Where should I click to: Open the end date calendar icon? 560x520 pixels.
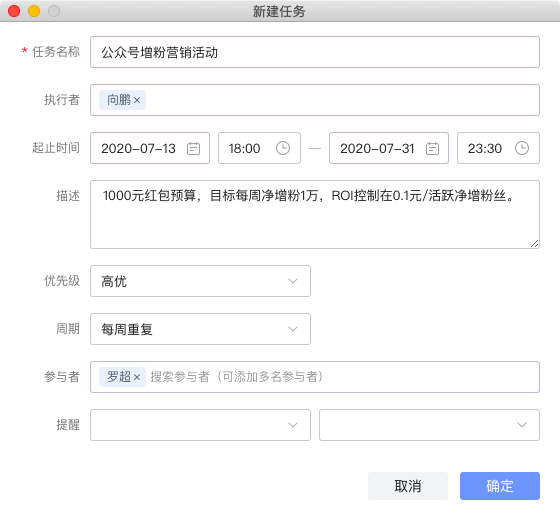(x=432, y=148)
